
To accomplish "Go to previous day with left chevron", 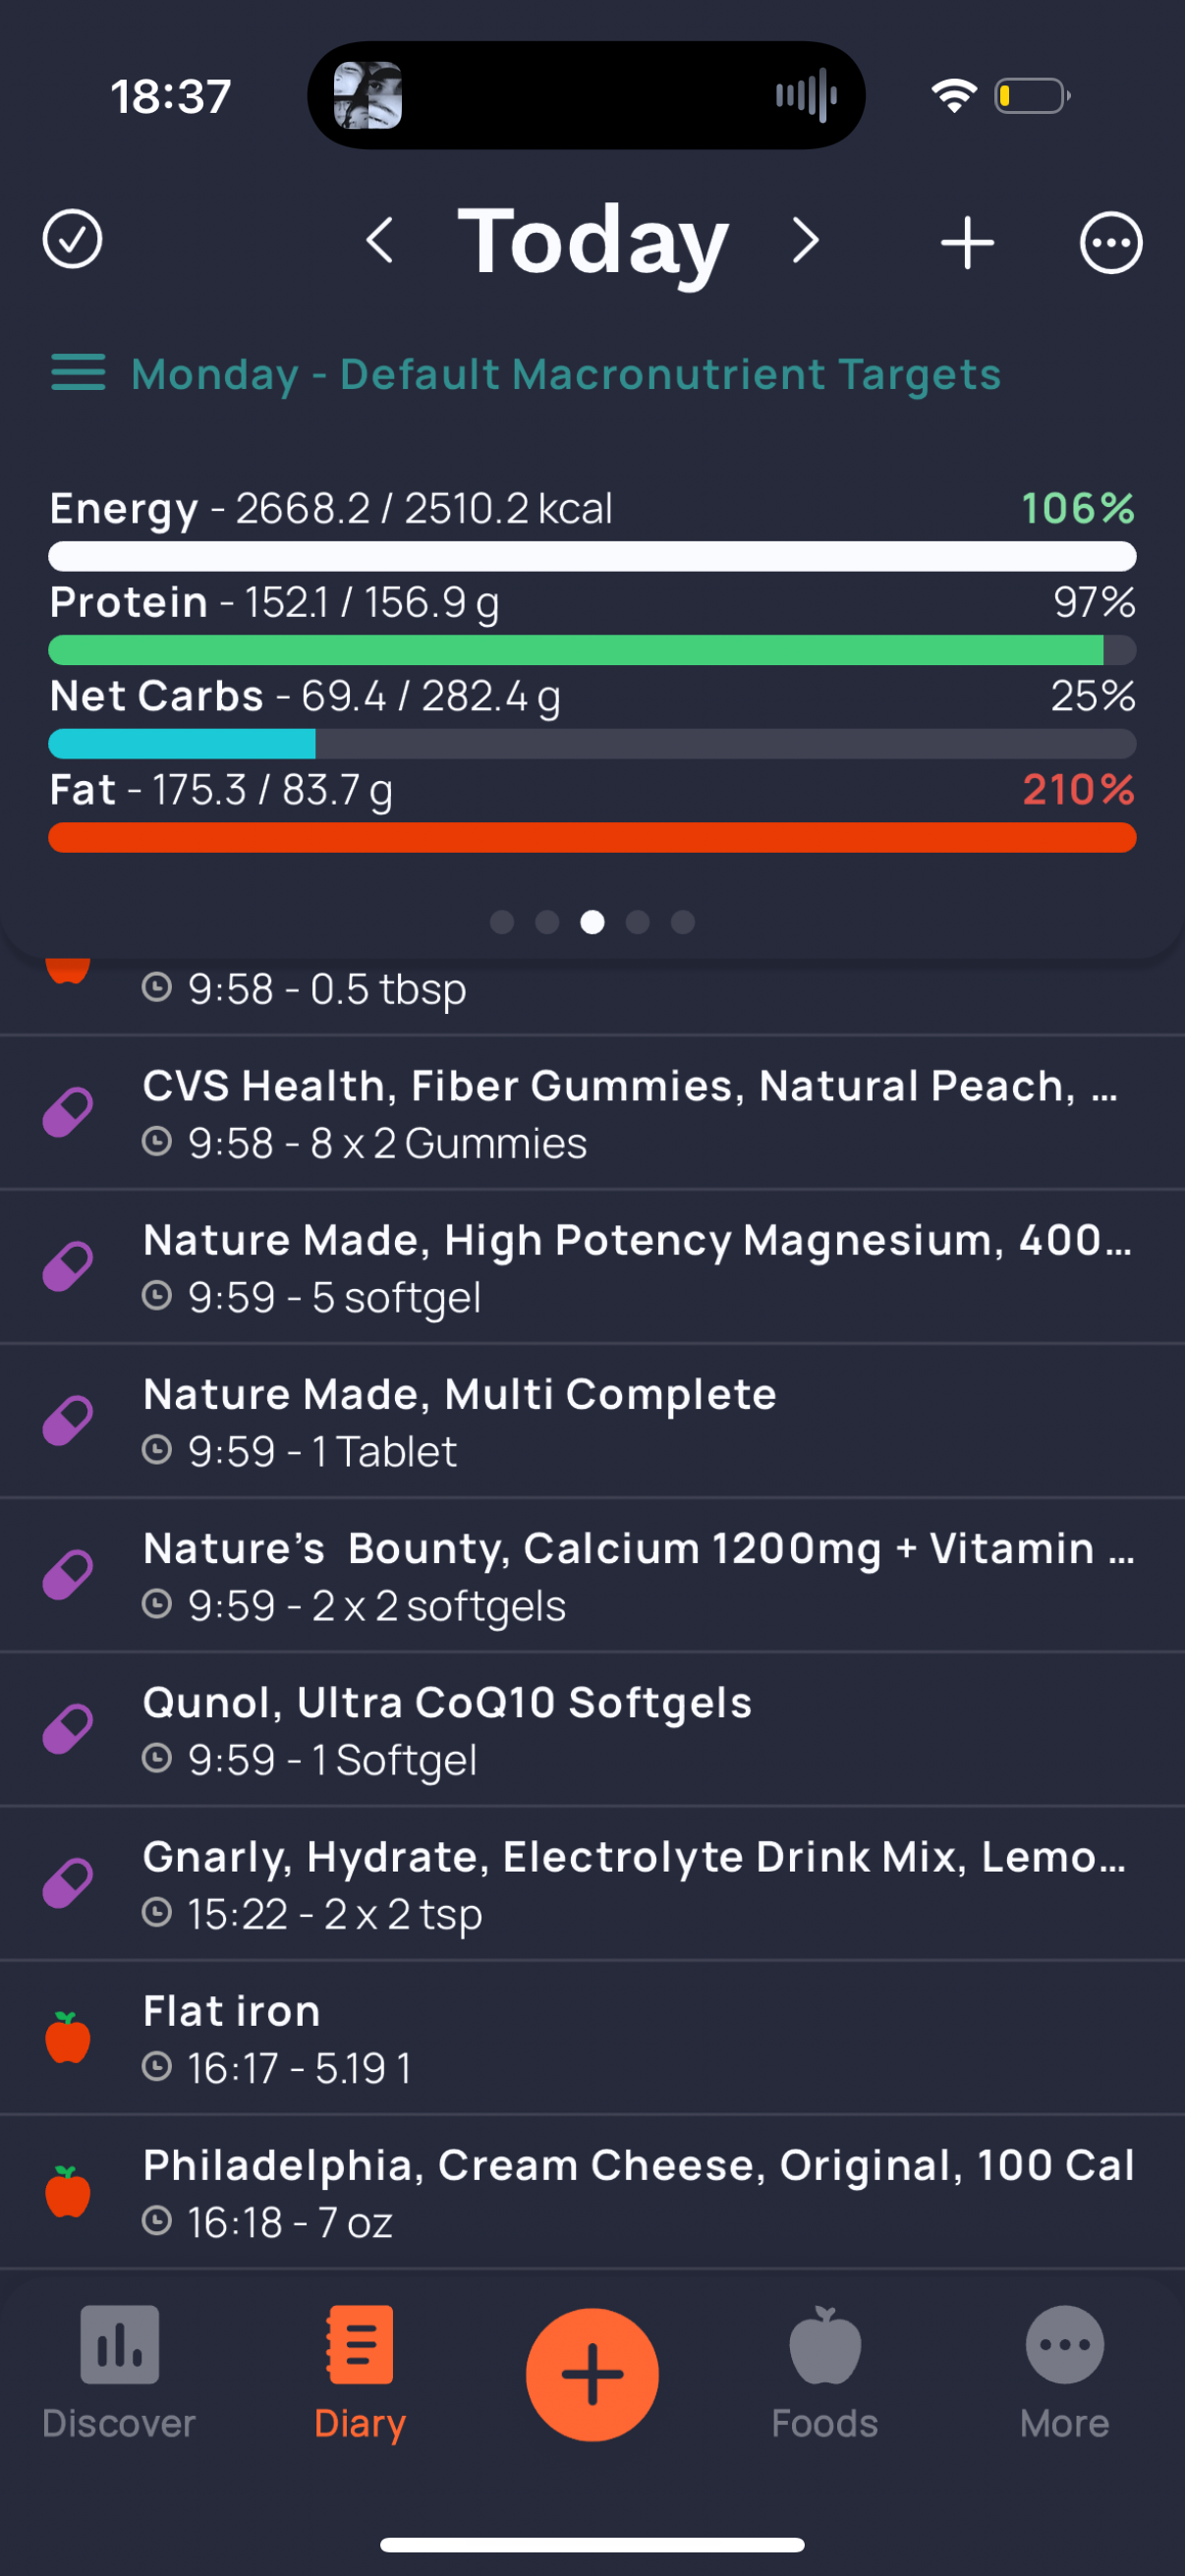I will (x=380, y=241).
